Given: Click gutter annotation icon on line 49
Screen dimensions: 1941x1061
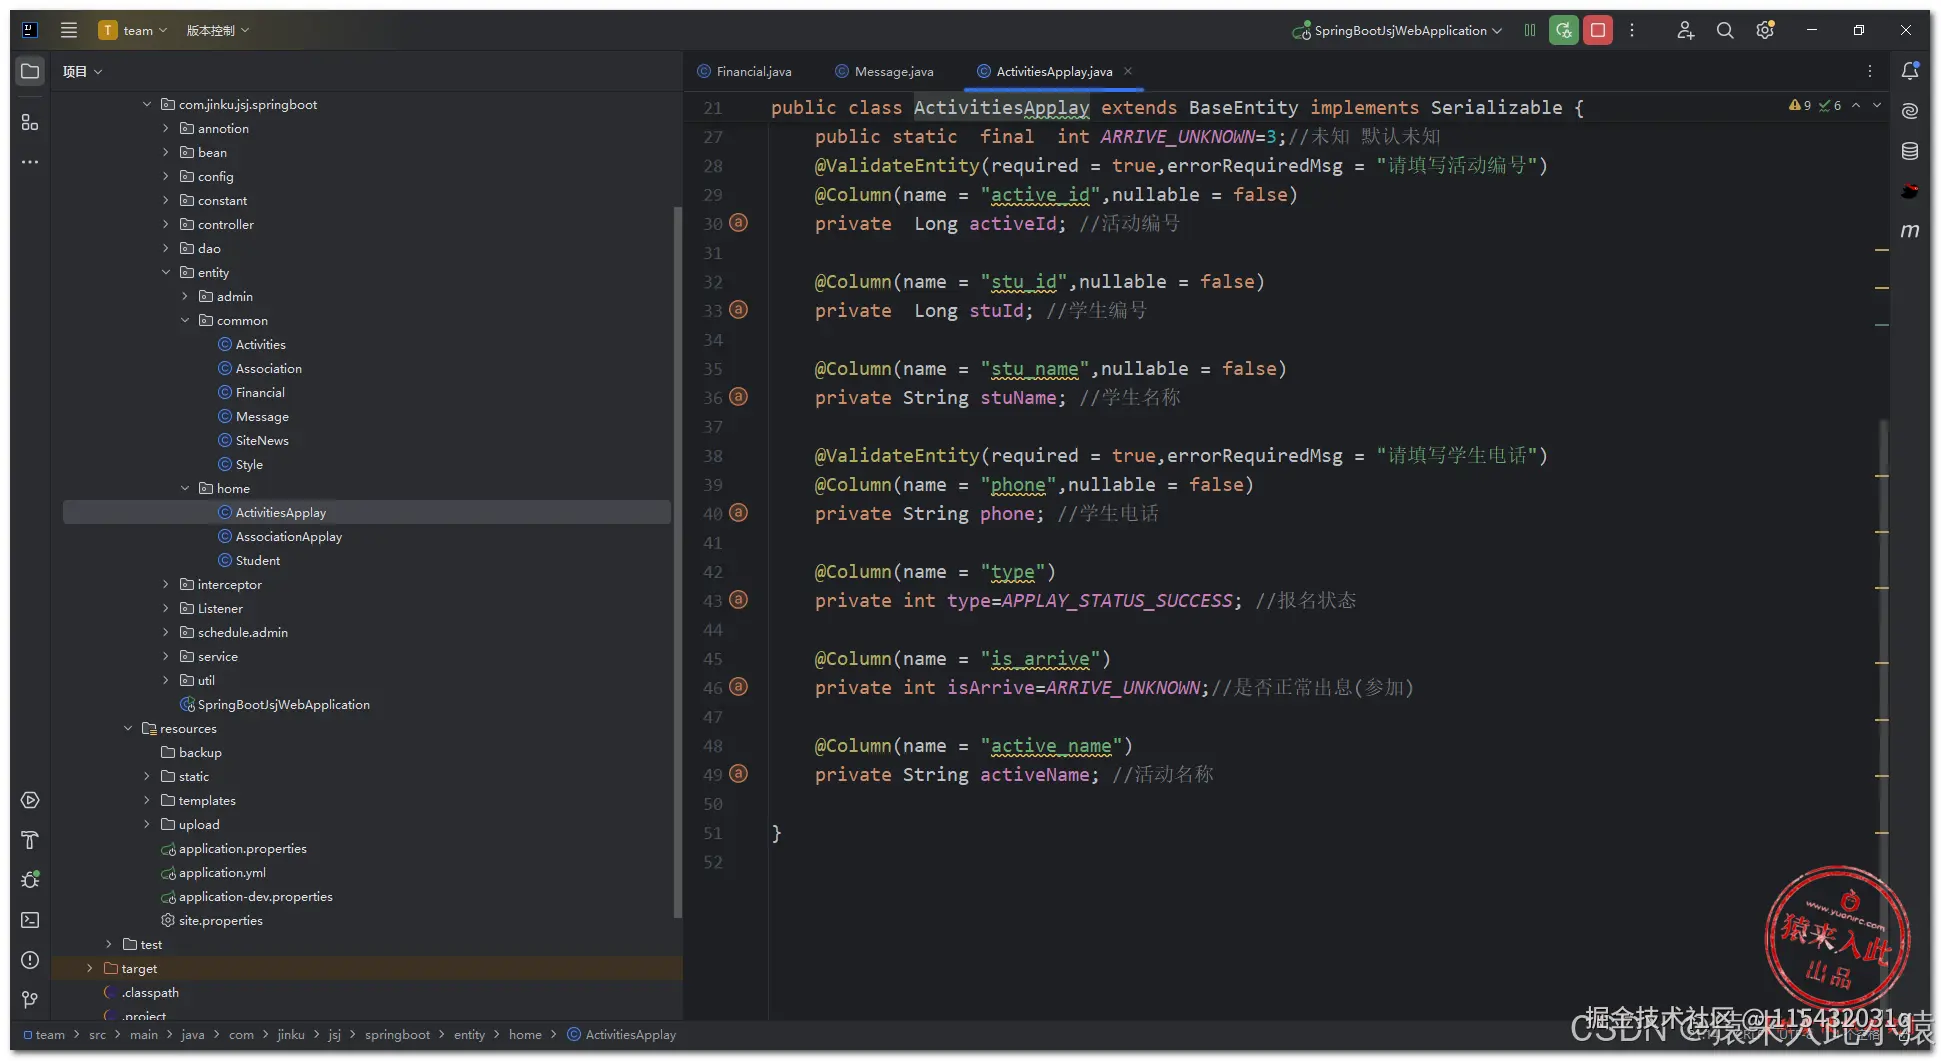Looking at the screenshot, I should point(738,774).
